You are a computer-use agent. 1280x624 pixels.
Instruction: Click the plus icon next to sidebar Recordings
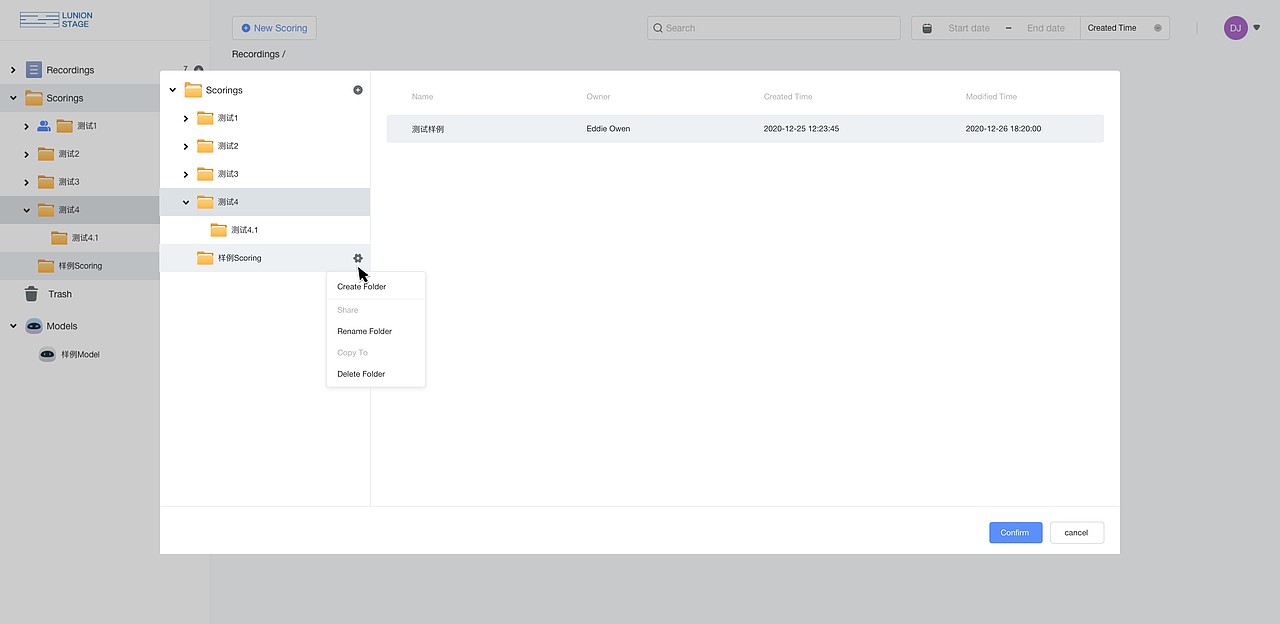[x=198, y=70]
